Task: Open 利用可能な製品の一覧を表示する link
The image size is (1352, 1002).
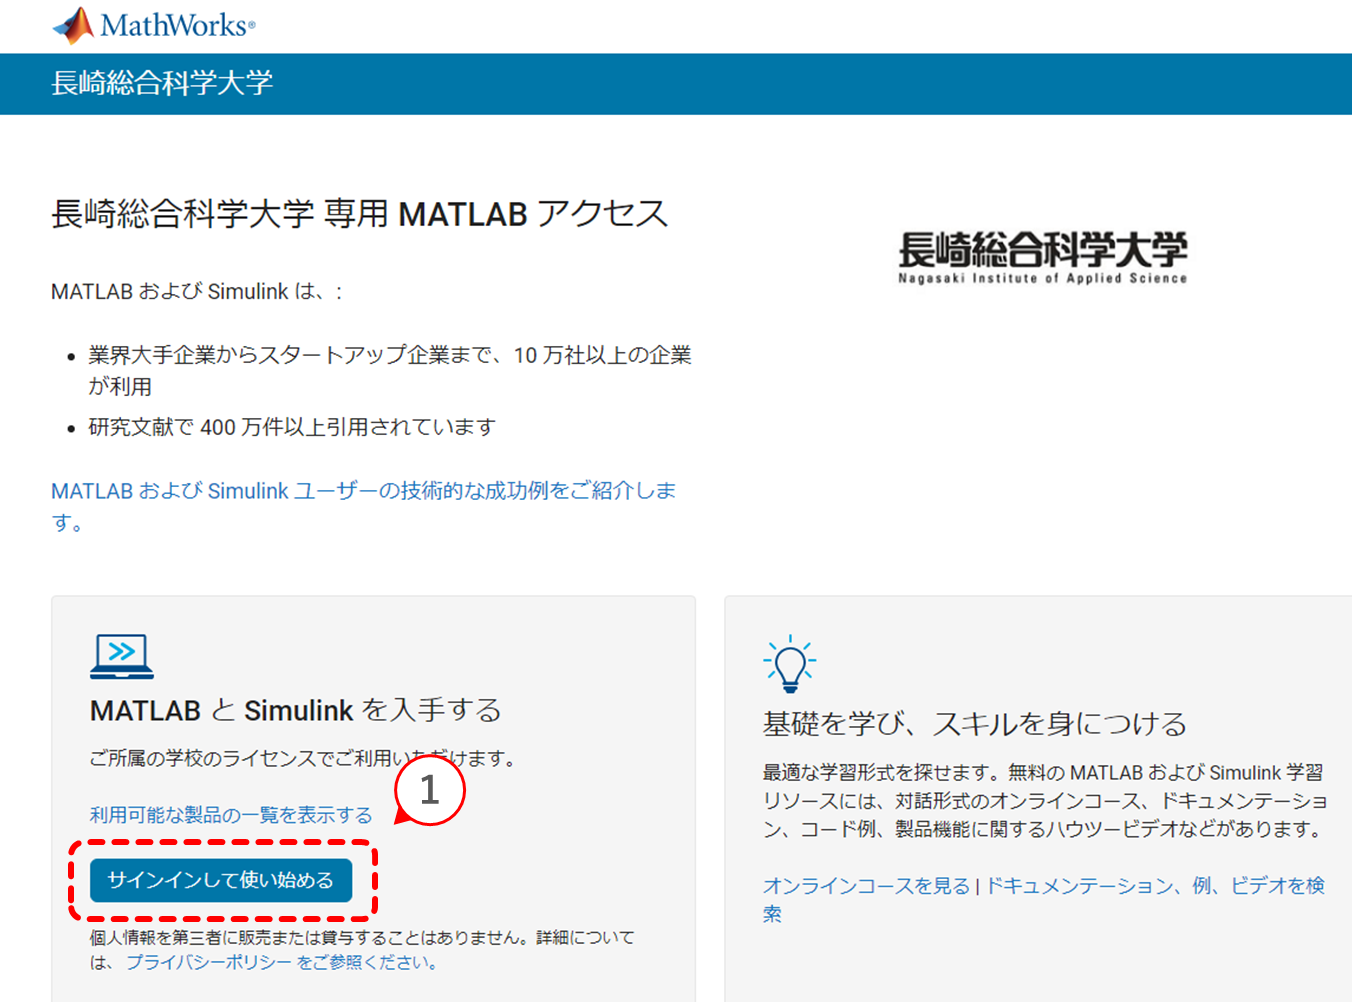Action: click(231, 815)
